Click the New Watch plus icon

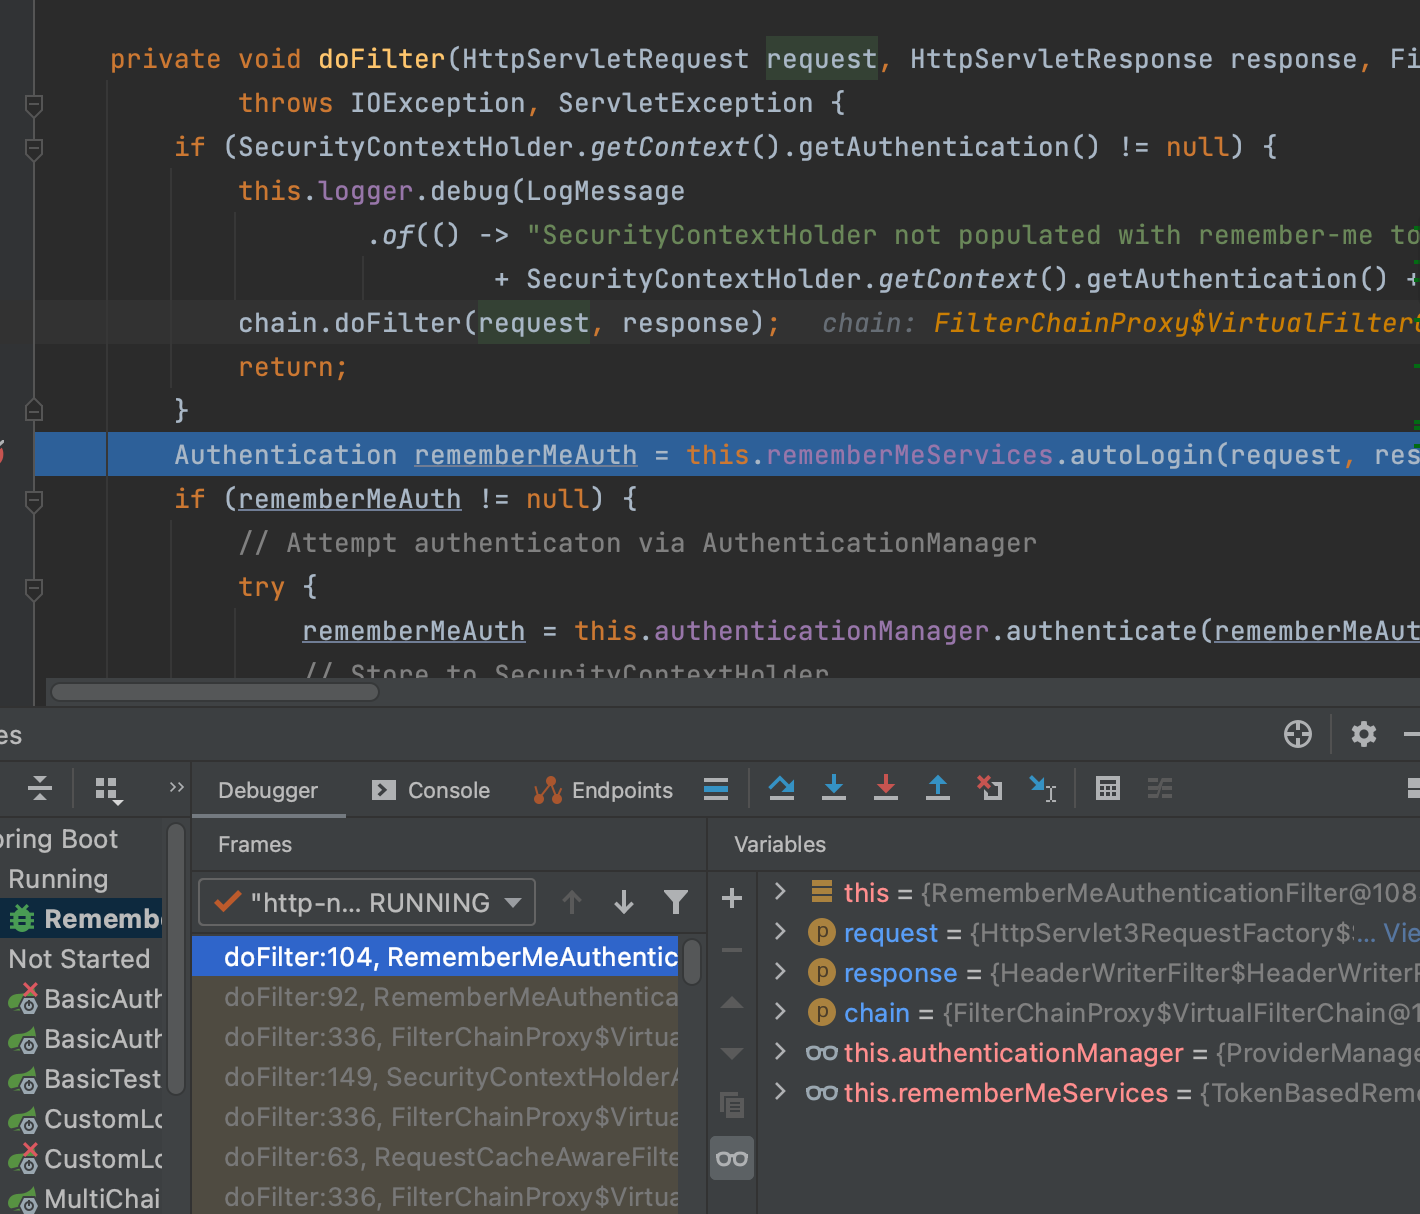(x=732, y=898)
